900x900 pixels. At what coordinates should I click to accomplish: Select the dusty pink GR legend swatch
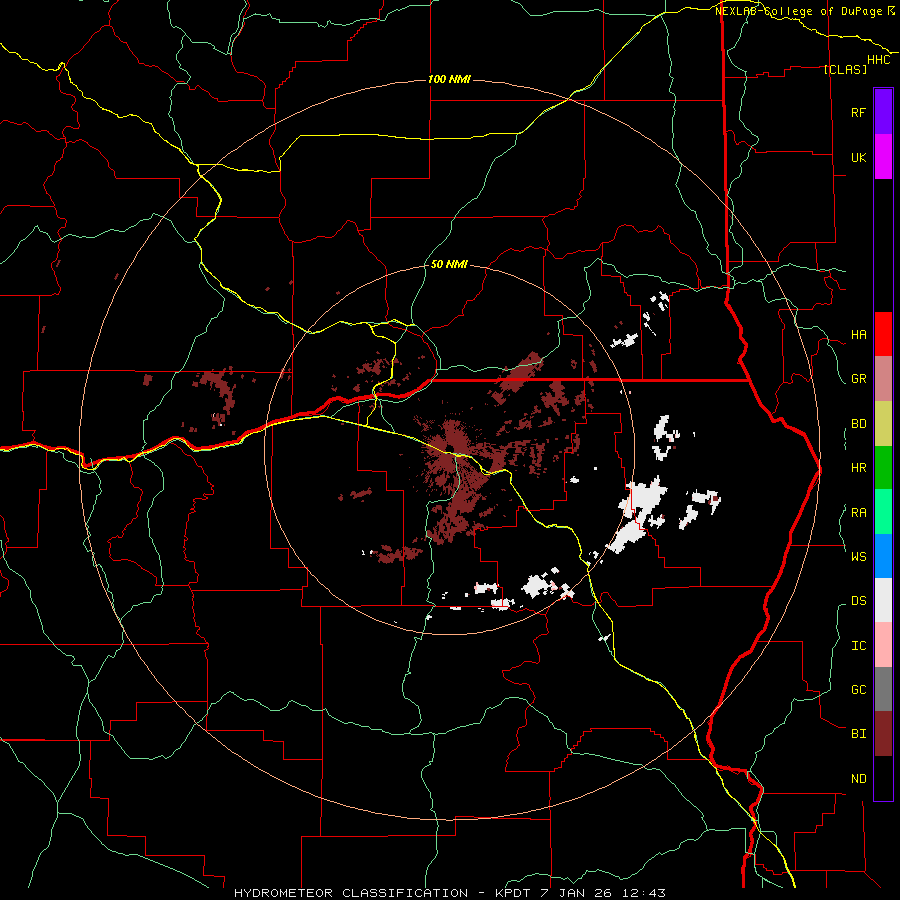(883, 379)
